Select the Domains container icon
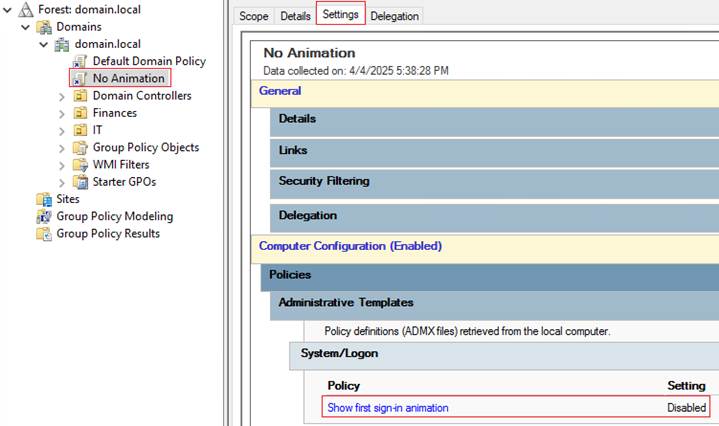719x426 pixels. point(44,27)
